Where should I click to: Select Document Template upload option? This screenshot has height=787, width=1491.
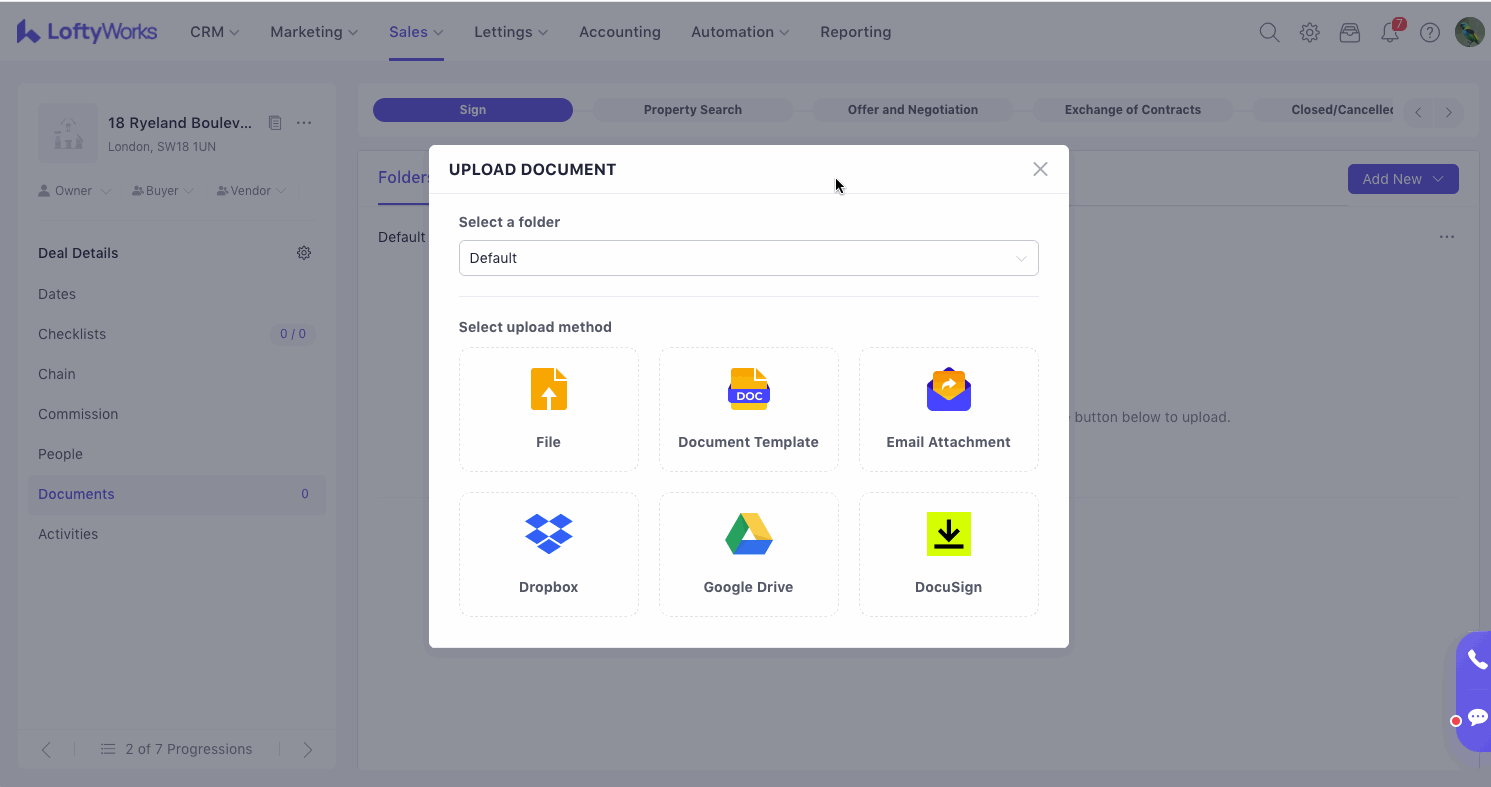tap(748, 410)
